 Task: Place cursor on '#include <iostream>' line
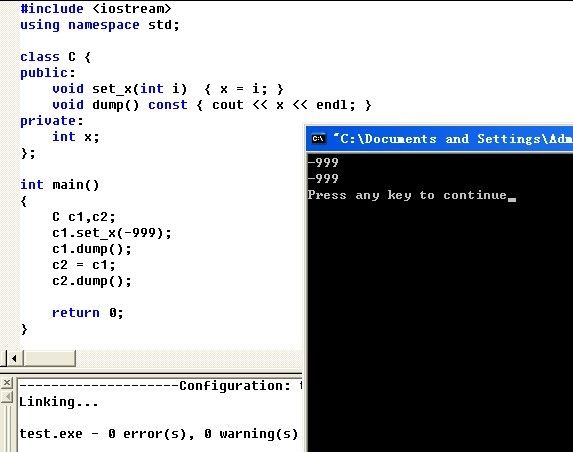(96, 9)
